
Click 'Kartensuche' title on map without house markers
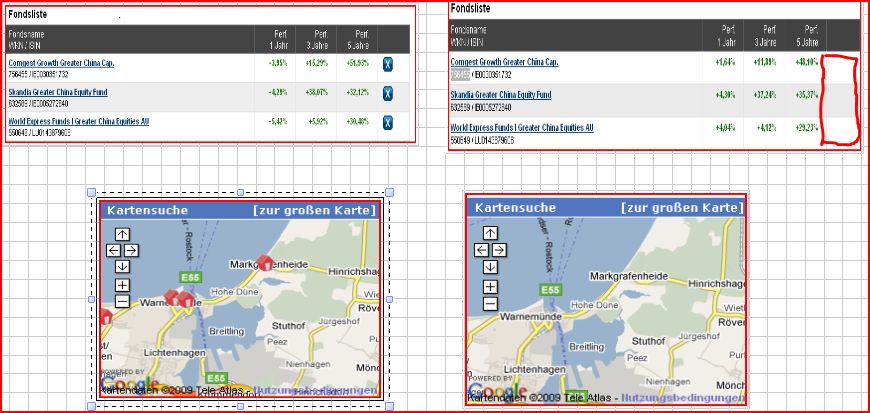coord(515,208)
